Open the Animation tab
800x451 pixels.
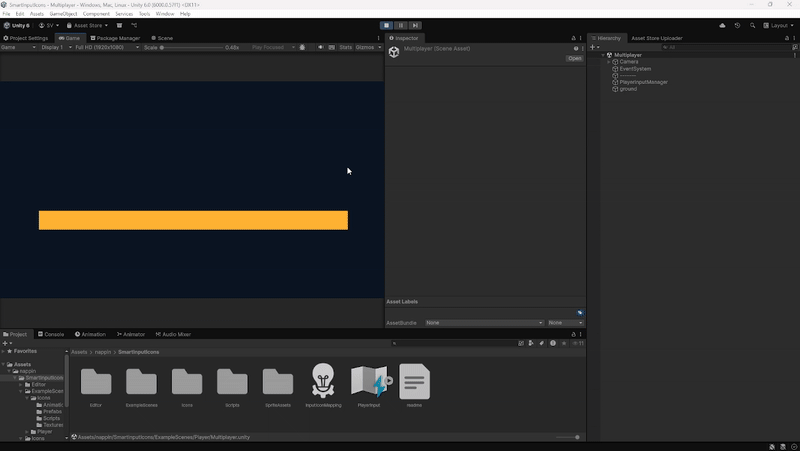[90, 335]
